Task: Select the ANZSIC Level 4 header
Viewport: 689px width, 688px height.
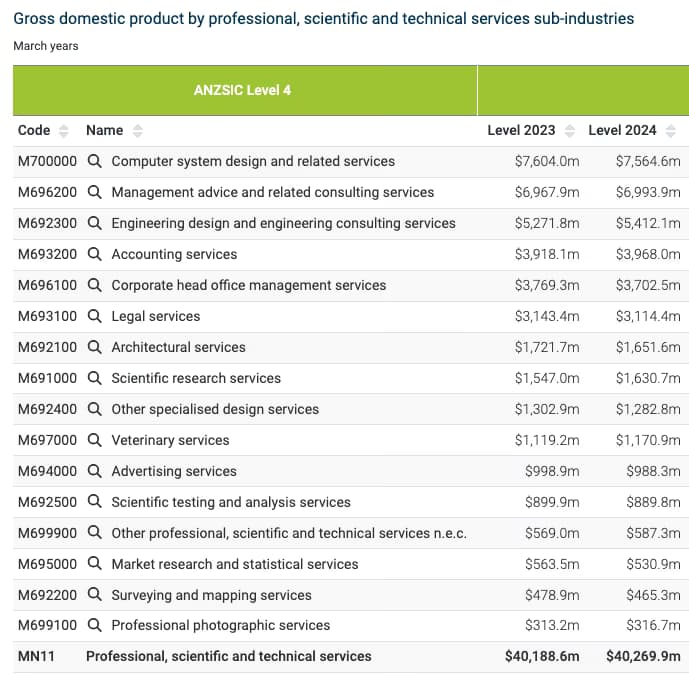Action: (242, 90)
